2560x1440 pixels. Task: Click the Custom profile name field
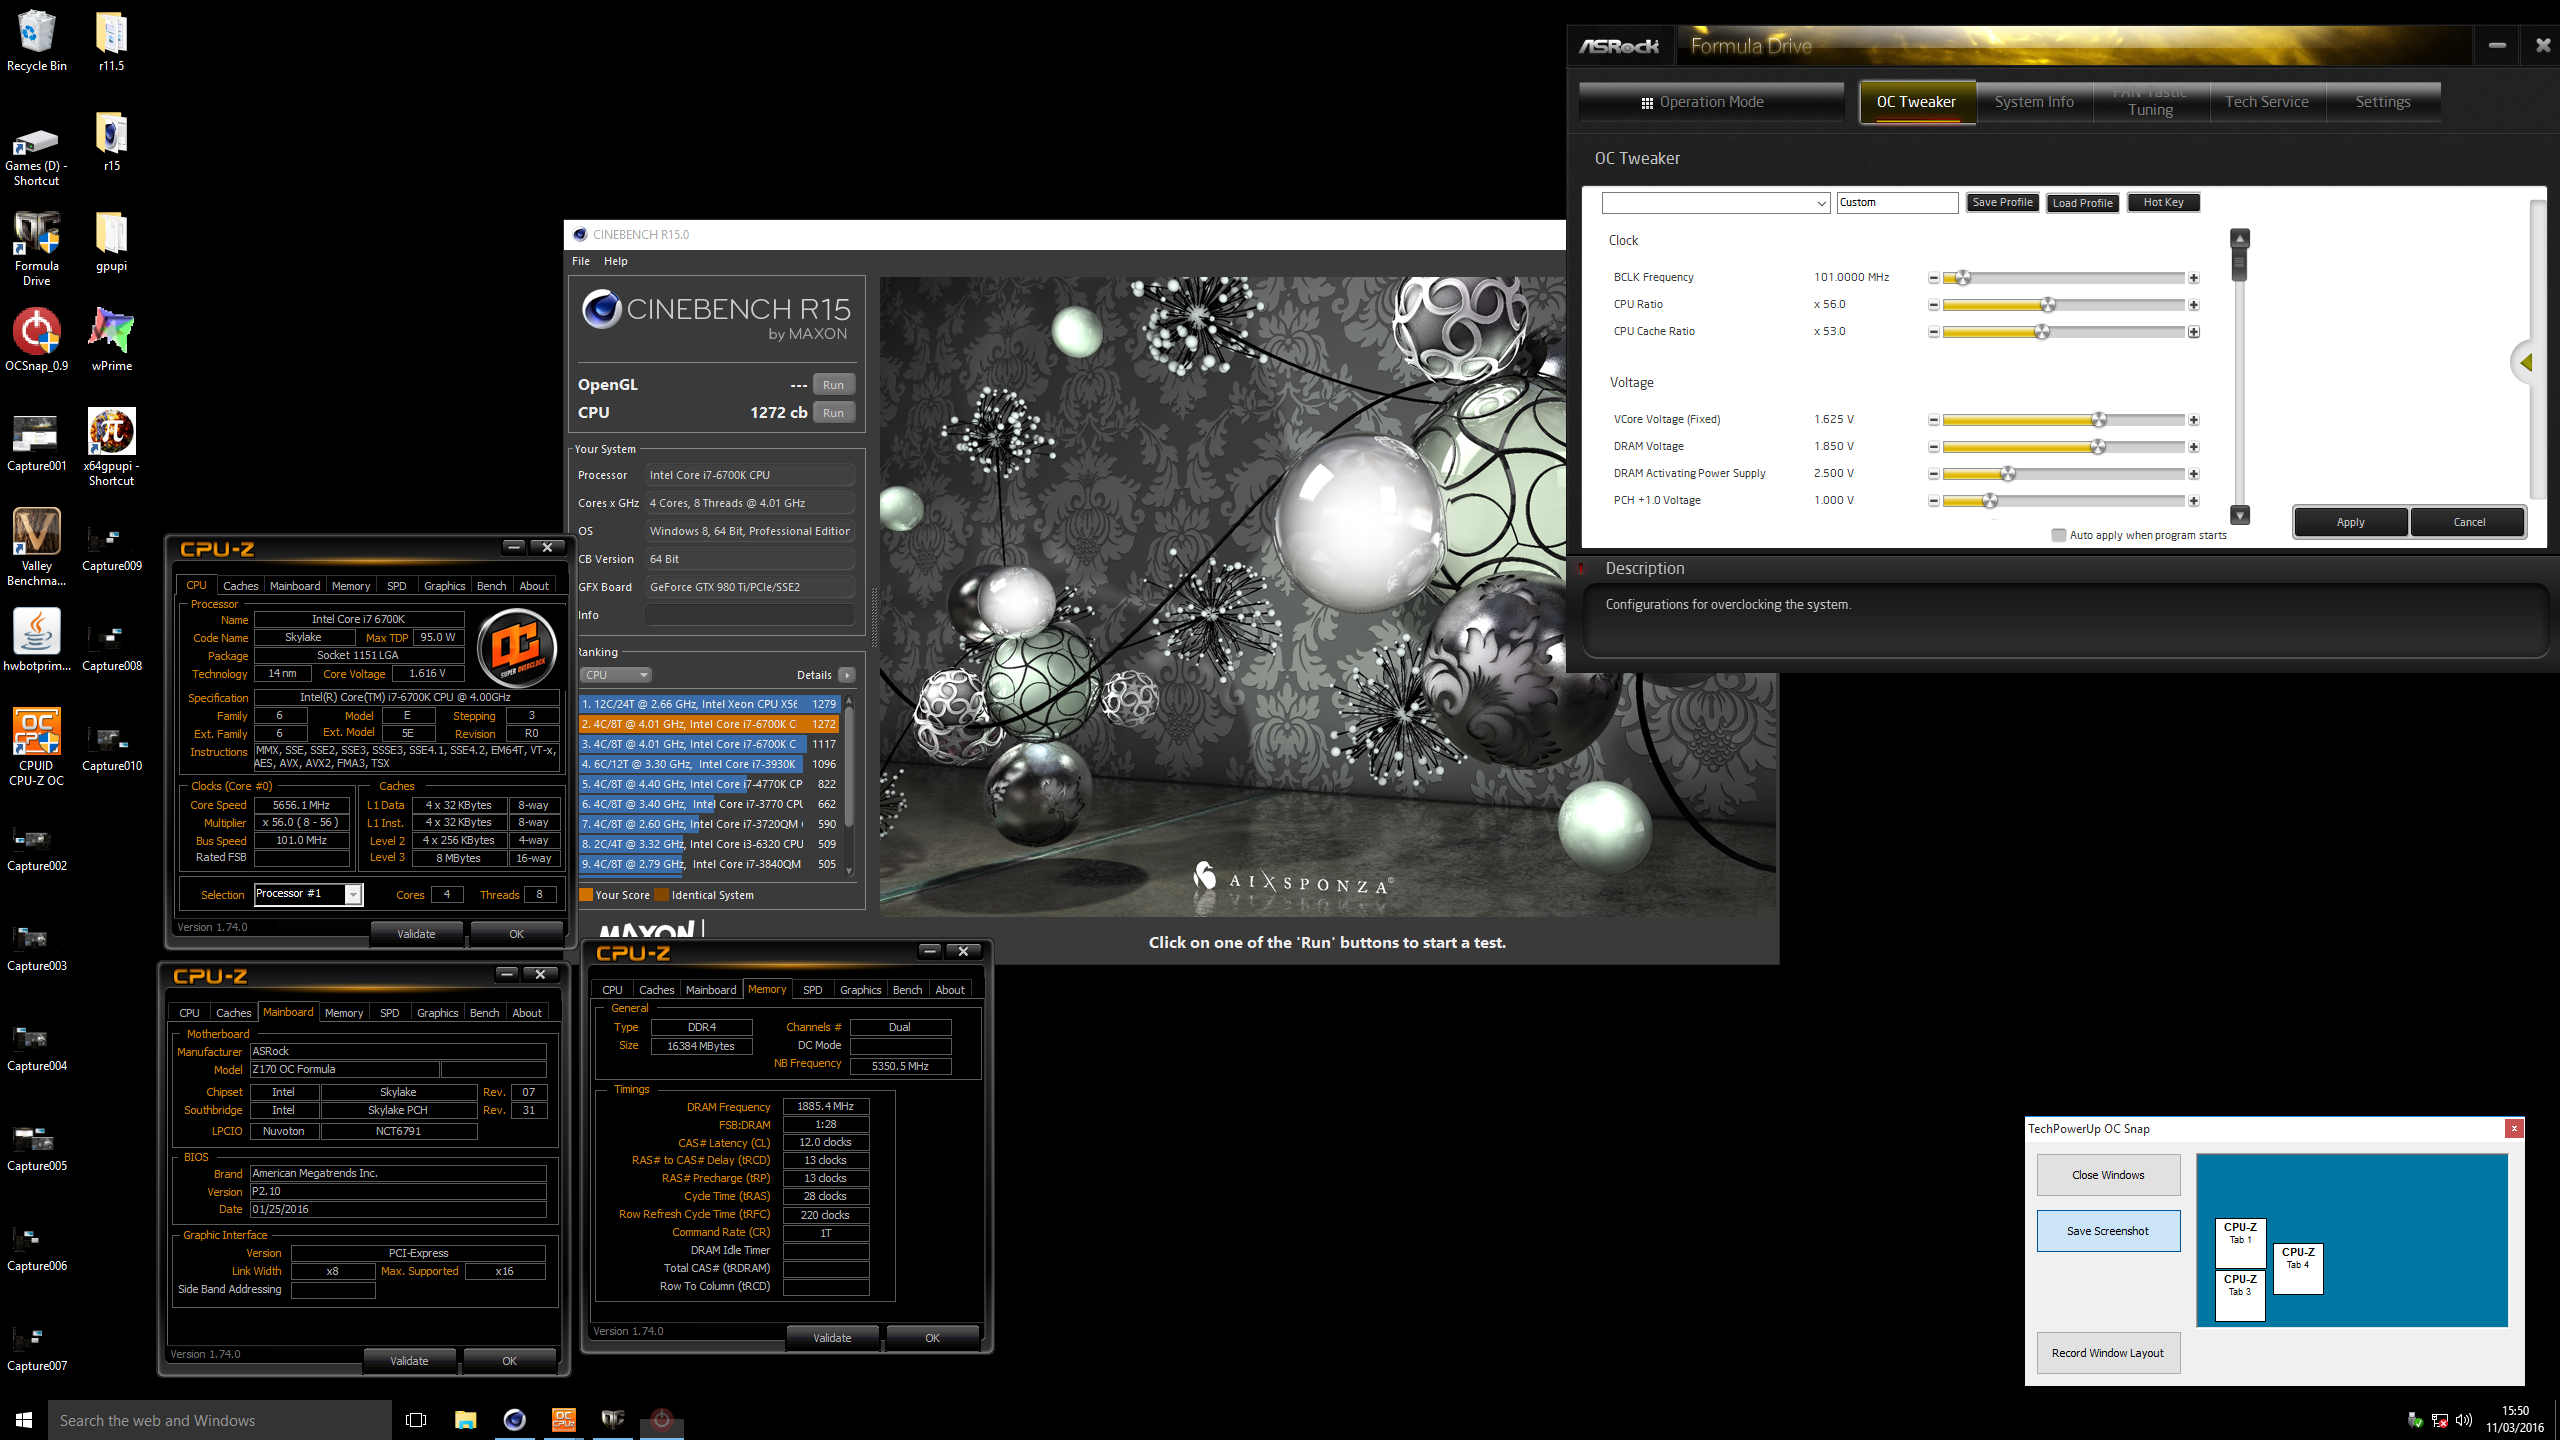pos(1897,203)
